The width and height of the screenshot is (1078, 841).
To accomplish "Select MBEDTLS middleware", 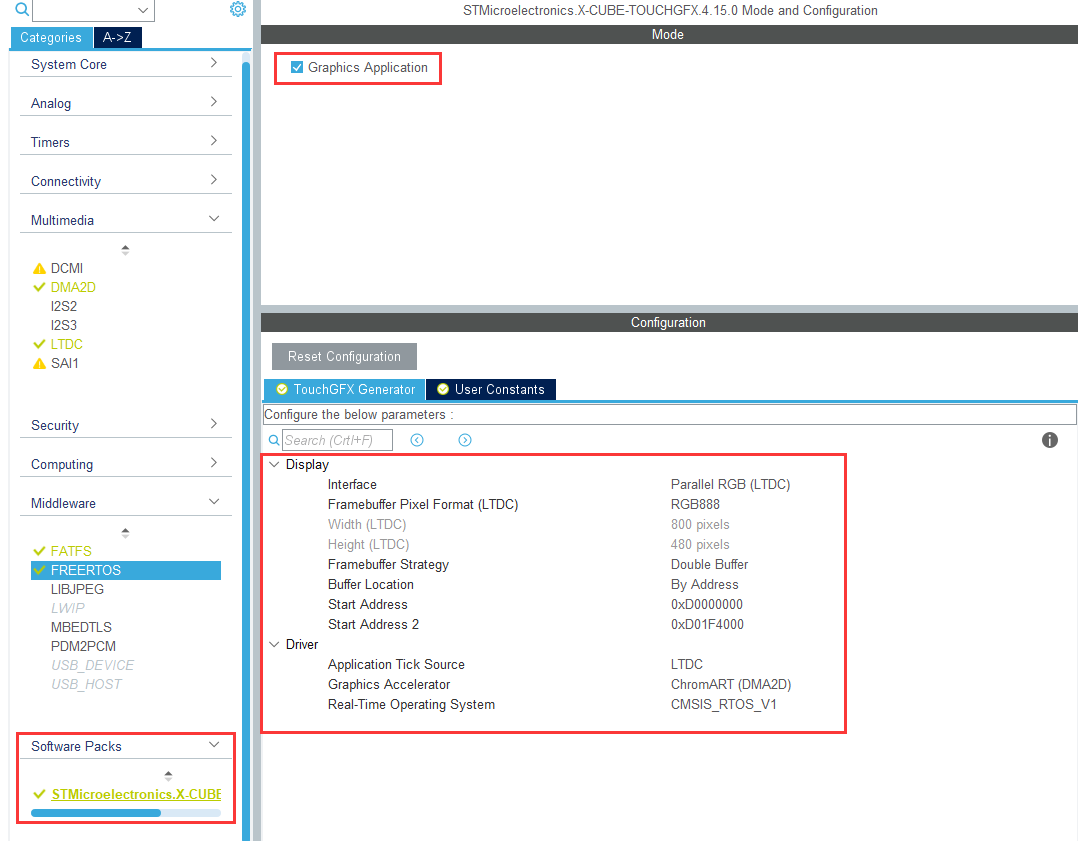I will pyautogui.click(x=81, y=627).
